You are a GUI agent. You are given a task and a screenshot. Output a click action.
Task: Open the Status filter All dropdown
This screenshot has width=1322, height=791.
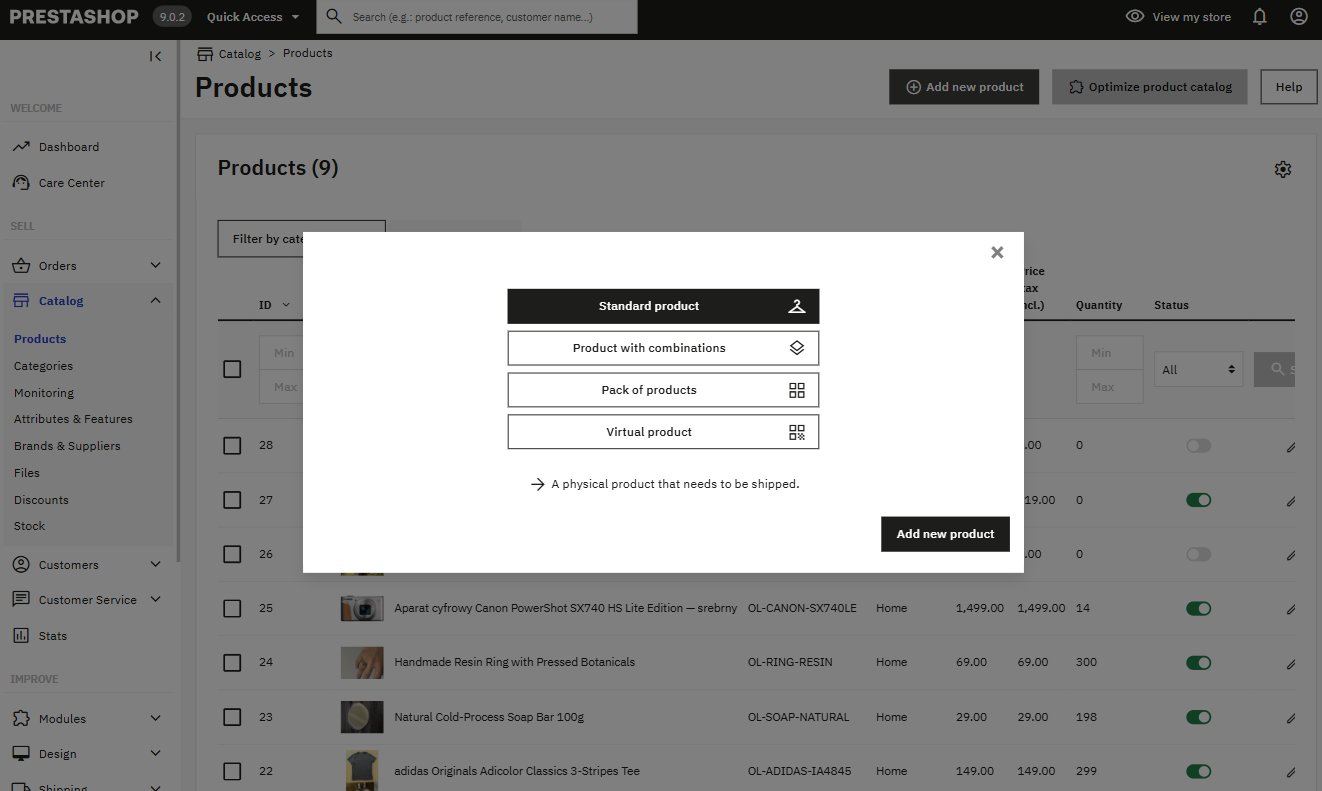click(x=1198, y=369)
